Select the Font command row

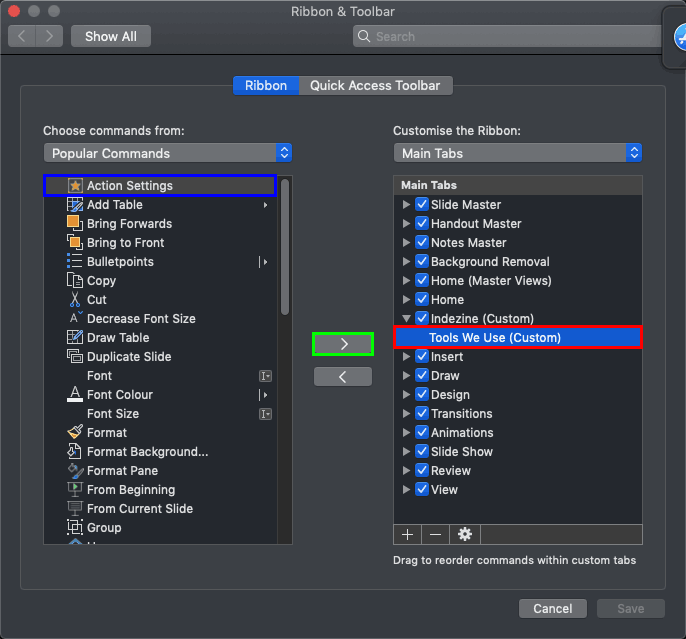click(x=161, y=375)
